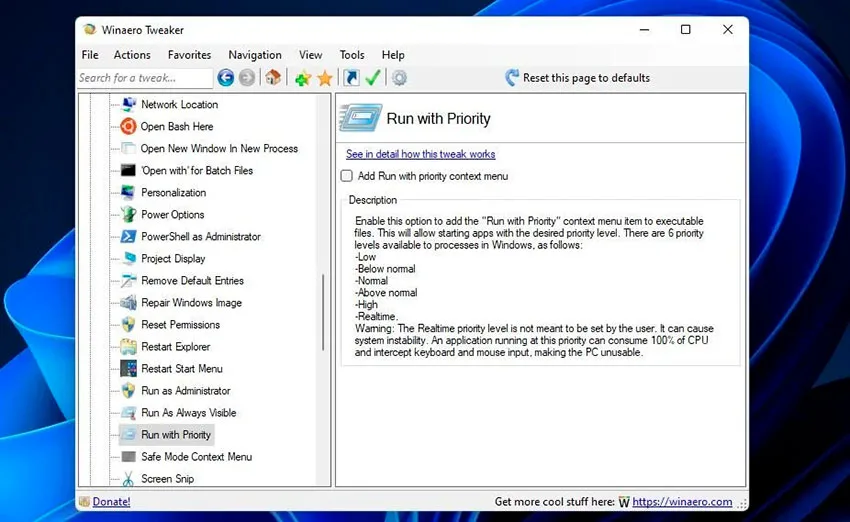Click the PowerShell as Administrator icon
The image size is (850, 522).
[128, 236]
